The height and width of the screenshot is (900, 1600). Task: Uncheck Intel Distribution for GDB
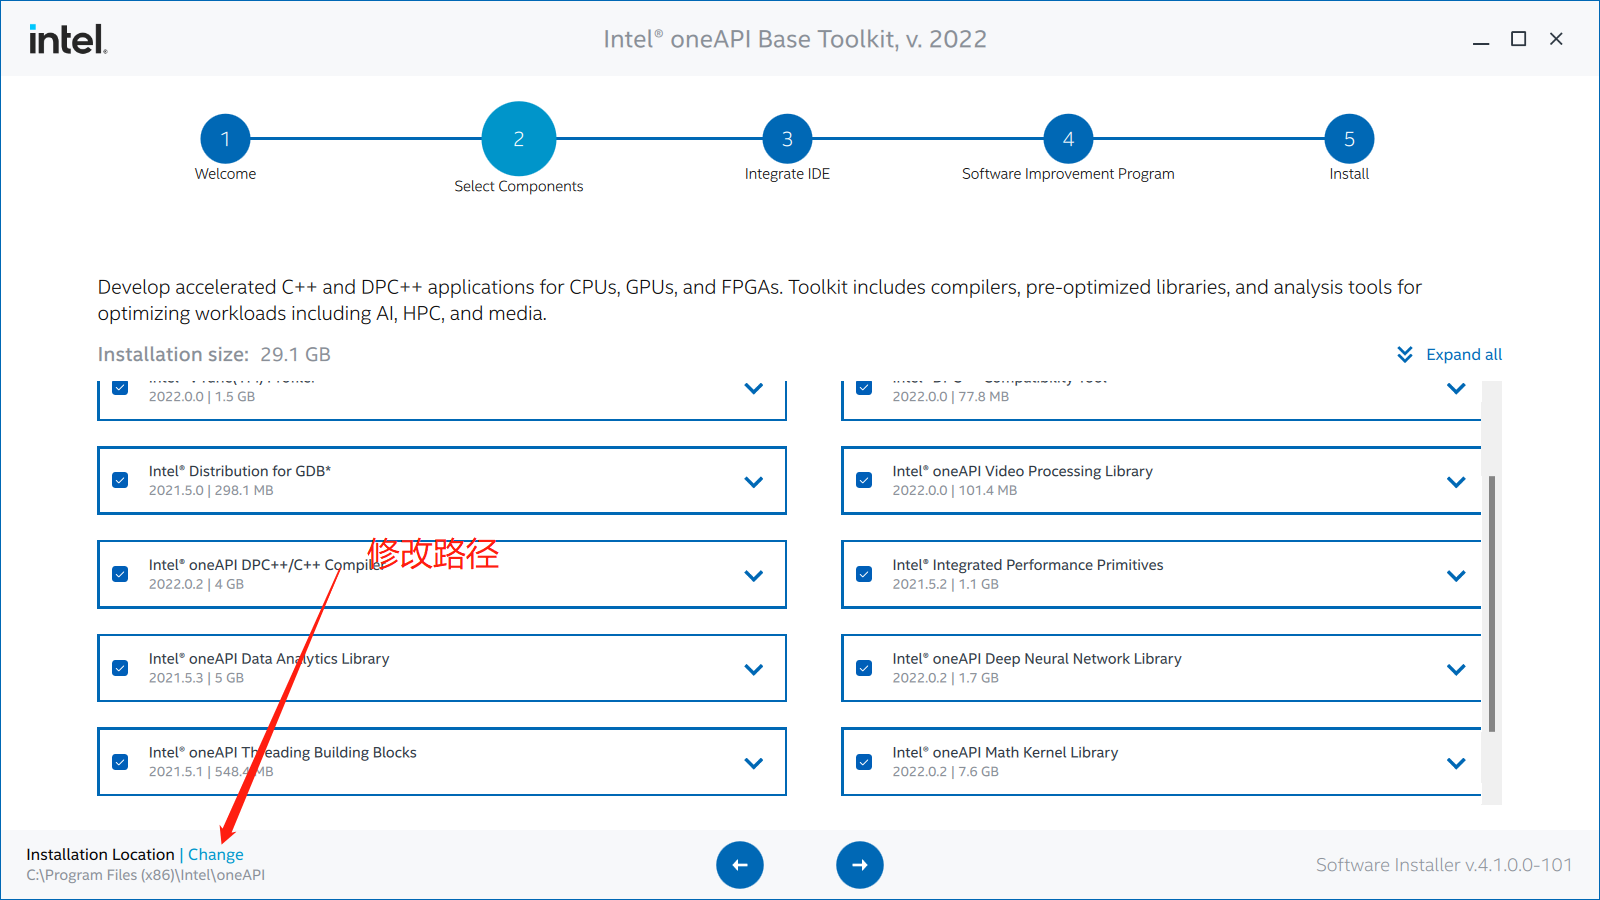pos(119,480)
